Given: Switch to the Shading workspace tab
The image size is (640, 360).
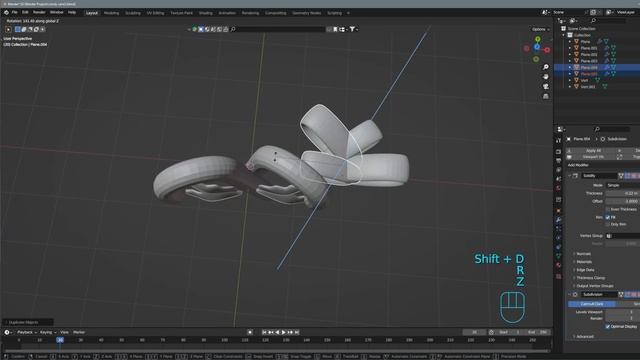Looking at the screenshot, I should (205, 13).
